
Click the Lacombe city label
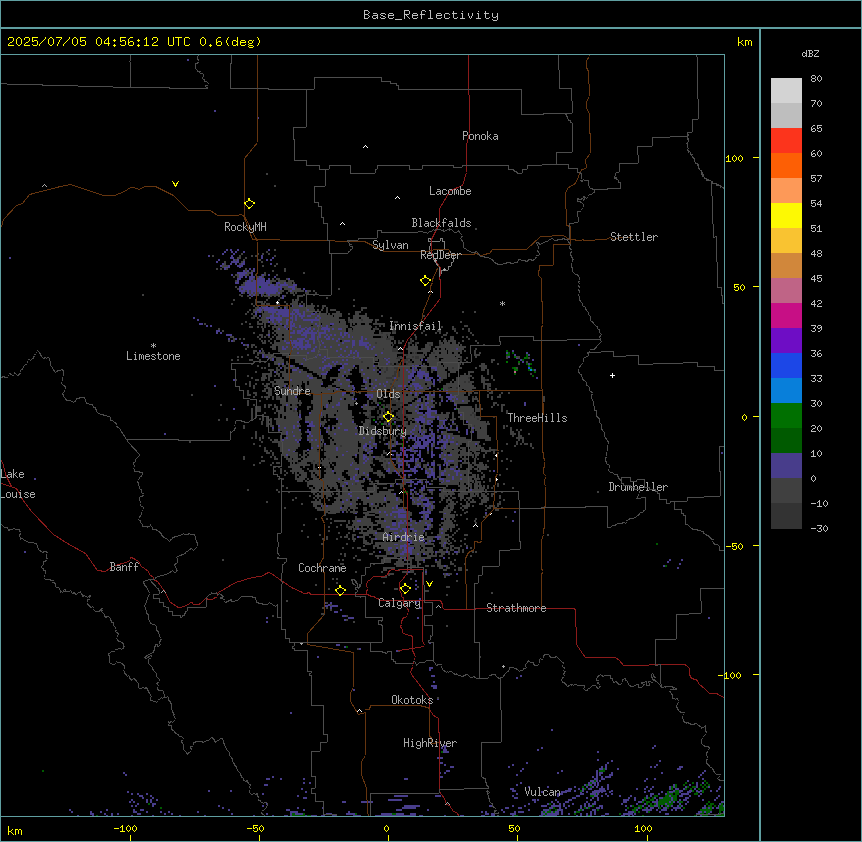(x=450, y=191)
